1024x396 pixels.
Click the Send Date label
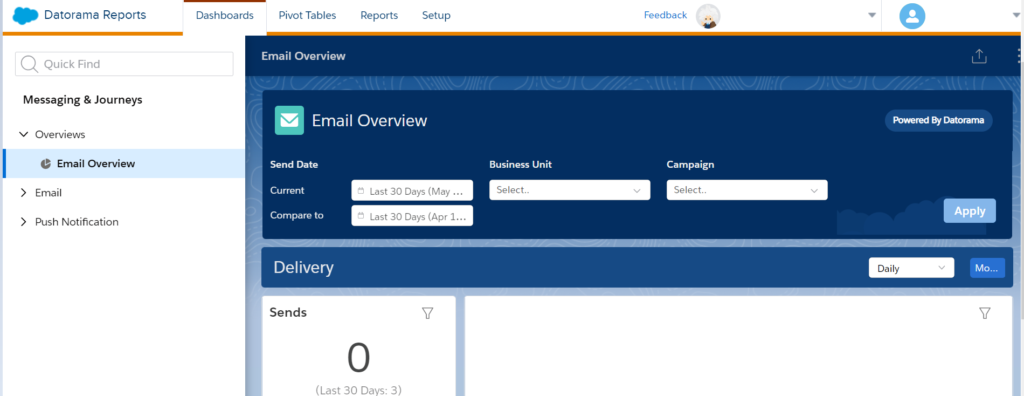[x=294, y=165]
